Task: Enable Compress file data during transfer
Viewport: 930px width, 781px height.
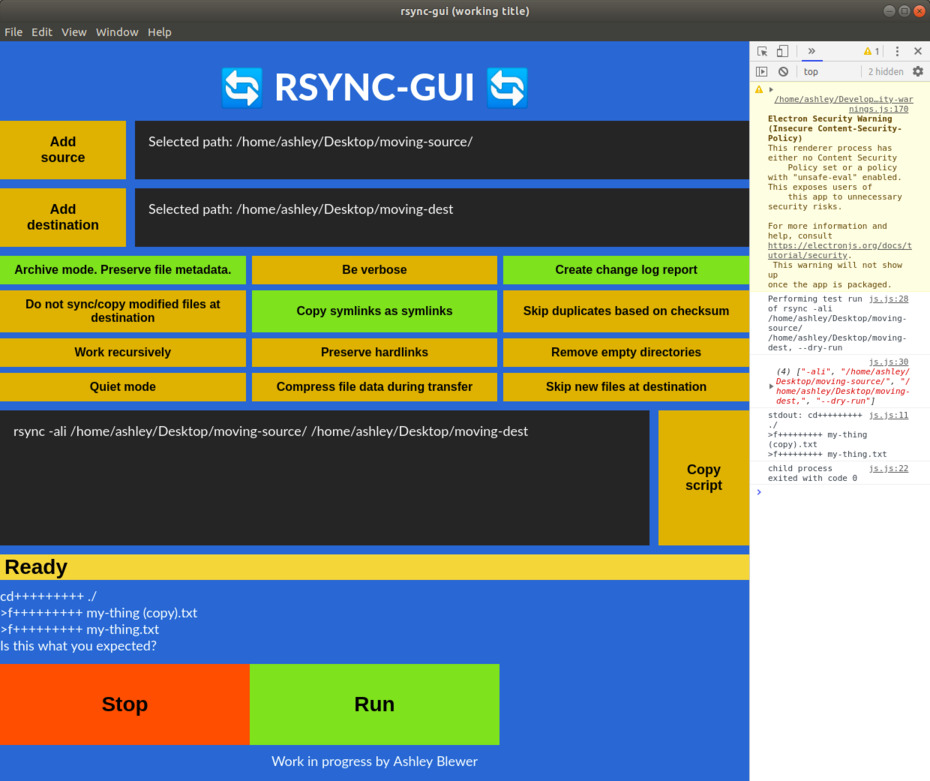Action: click(374, 387)
